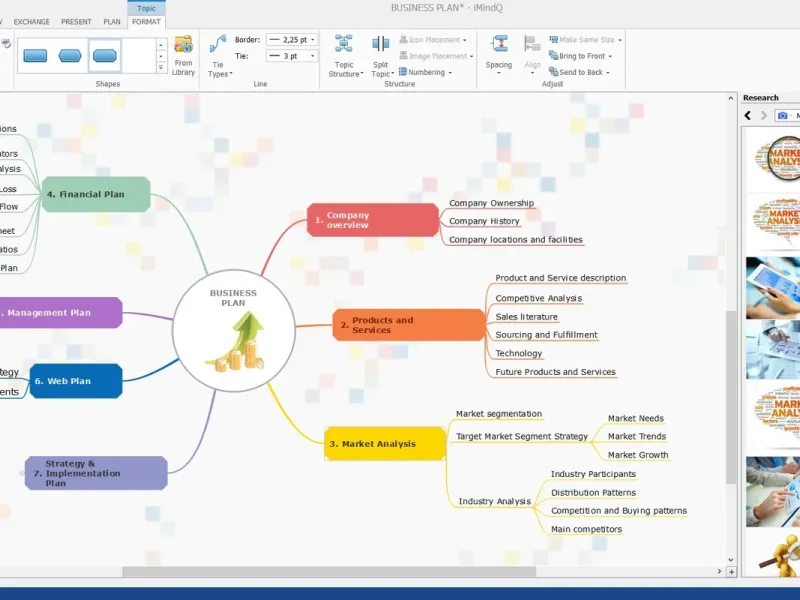
Task: Open Spacing adjustment
Action: (x=498, y=55)
